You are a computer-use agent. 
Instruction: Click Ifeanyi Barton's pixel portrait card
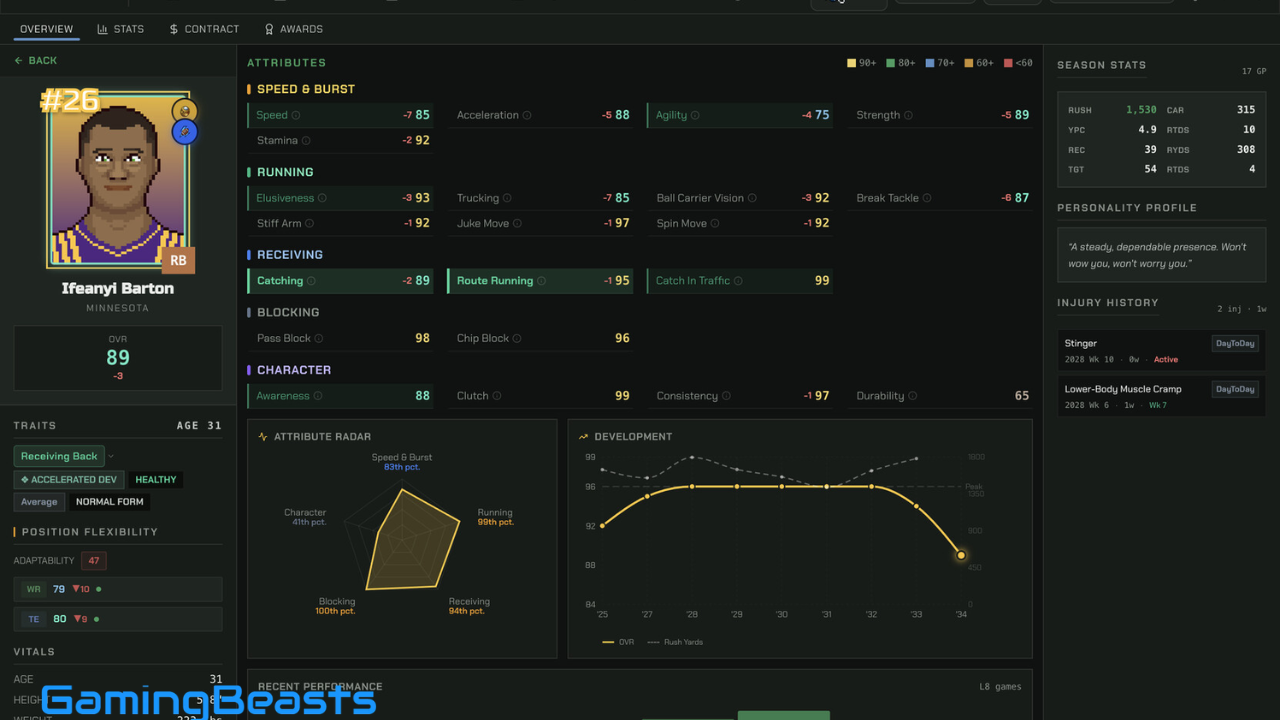coord(117,181)
